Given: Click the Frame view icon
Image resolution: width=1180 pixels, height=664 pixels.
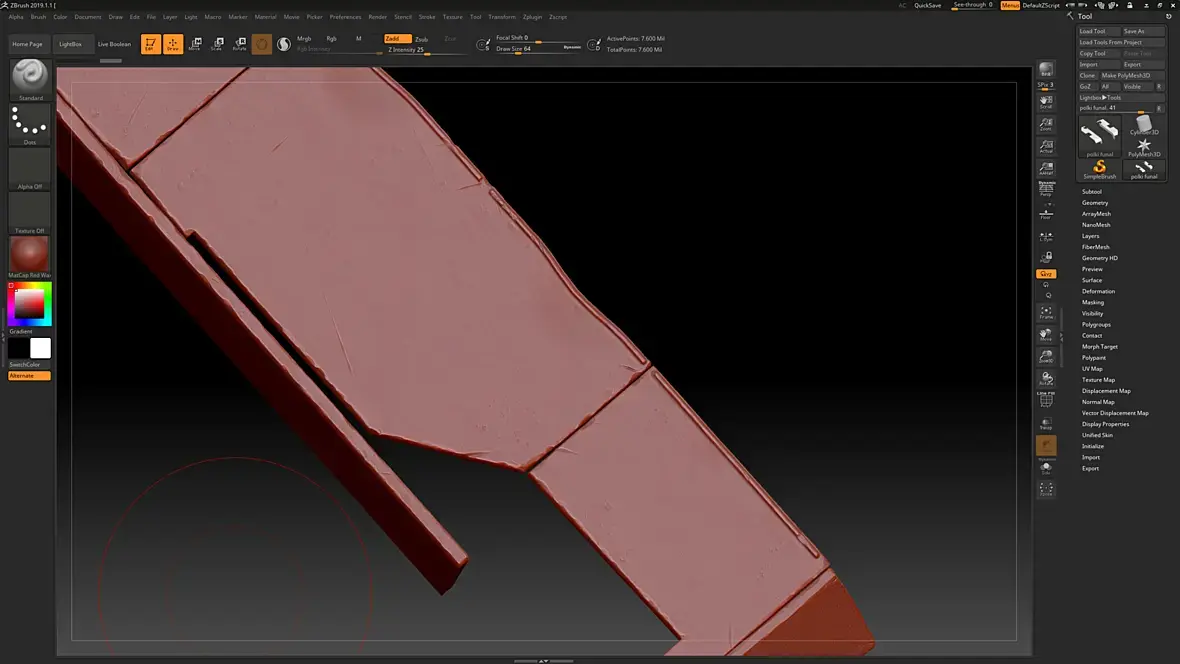Looking at the screenshot, I should (1046, 312).
